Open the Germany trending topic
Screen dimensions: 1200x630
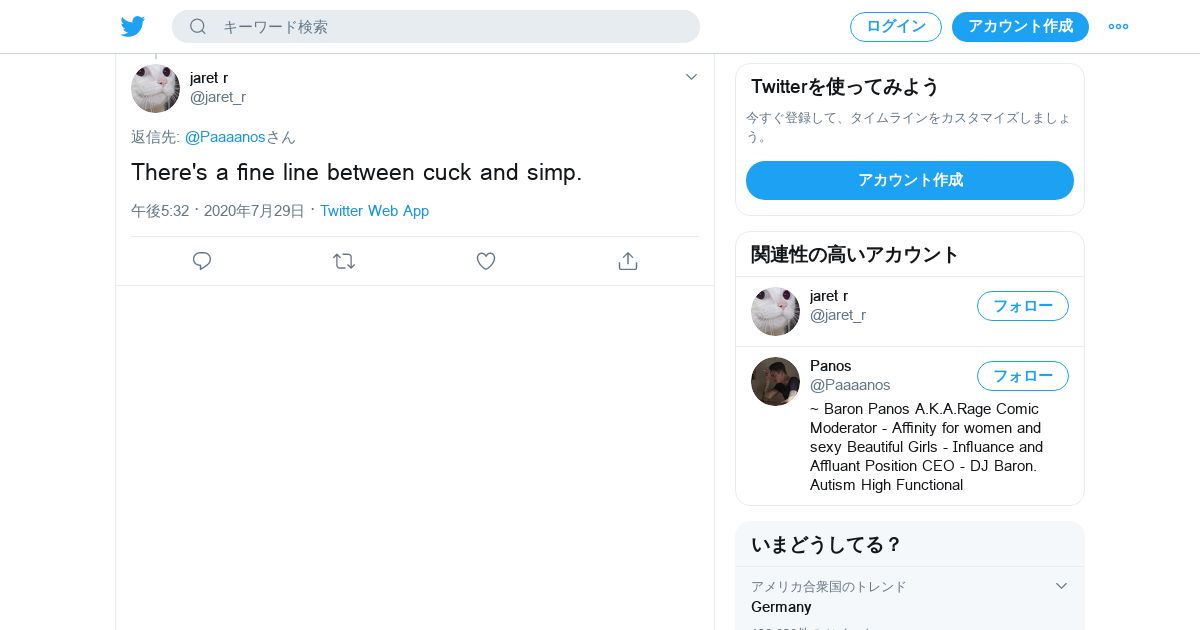pyautogui.click(x=781, y=607)
